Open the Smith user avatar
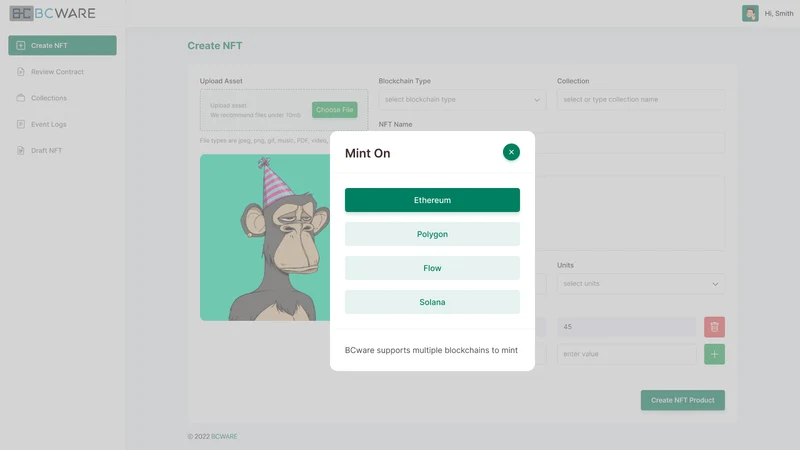Image resolution: width=800 pixels, height=450 pixels. 750,13
